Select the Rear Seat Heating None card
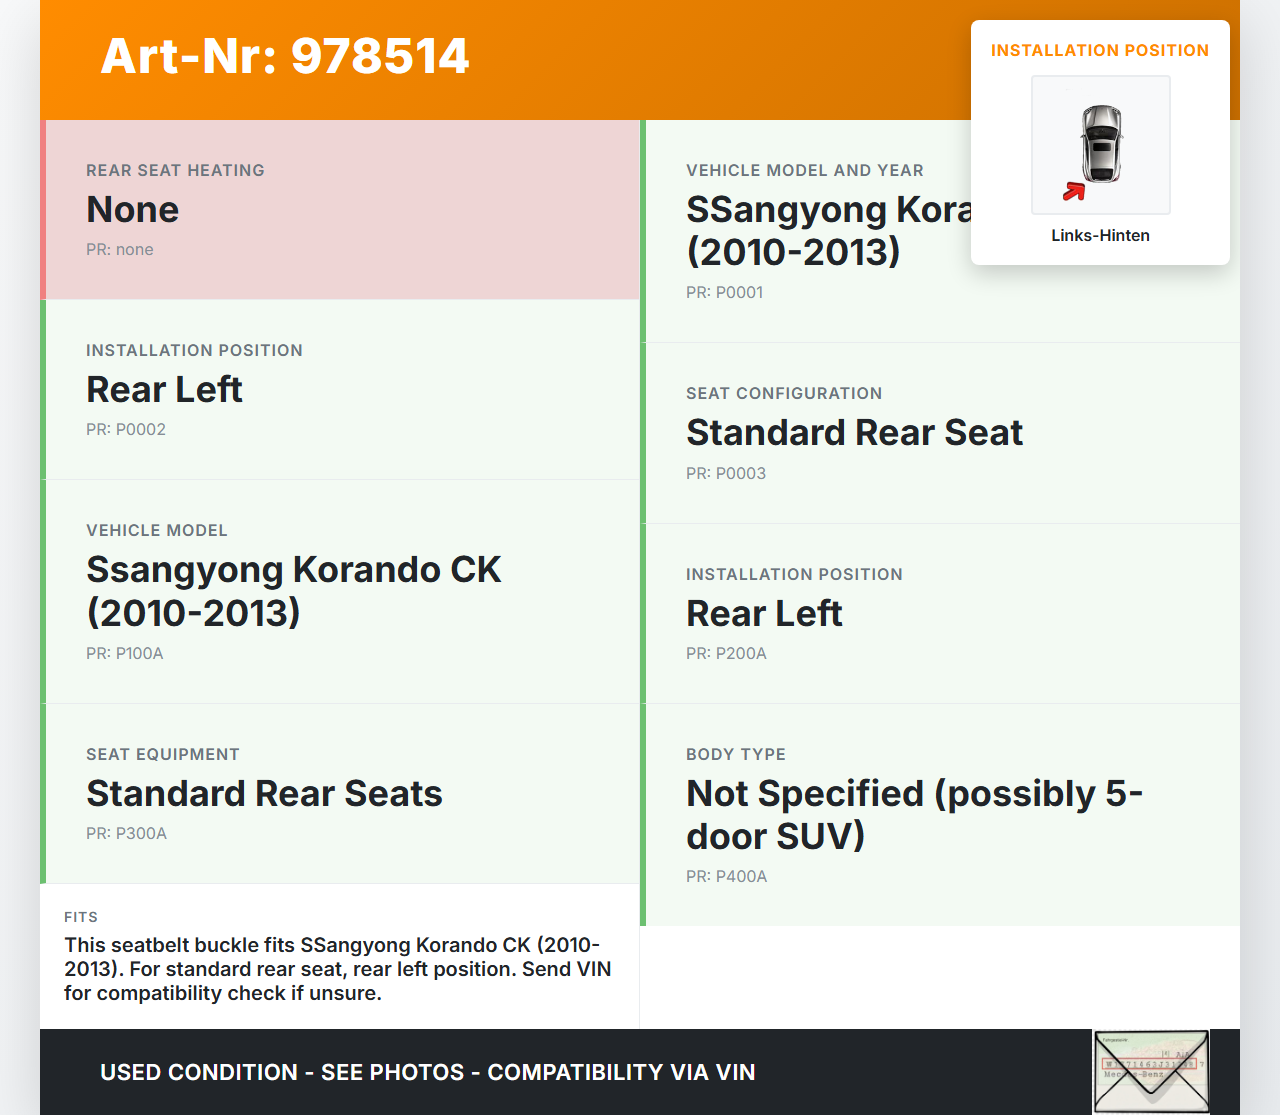The width and height of the screenshot is (1280, 1115). pyautogui.click(x=340, y=210)
